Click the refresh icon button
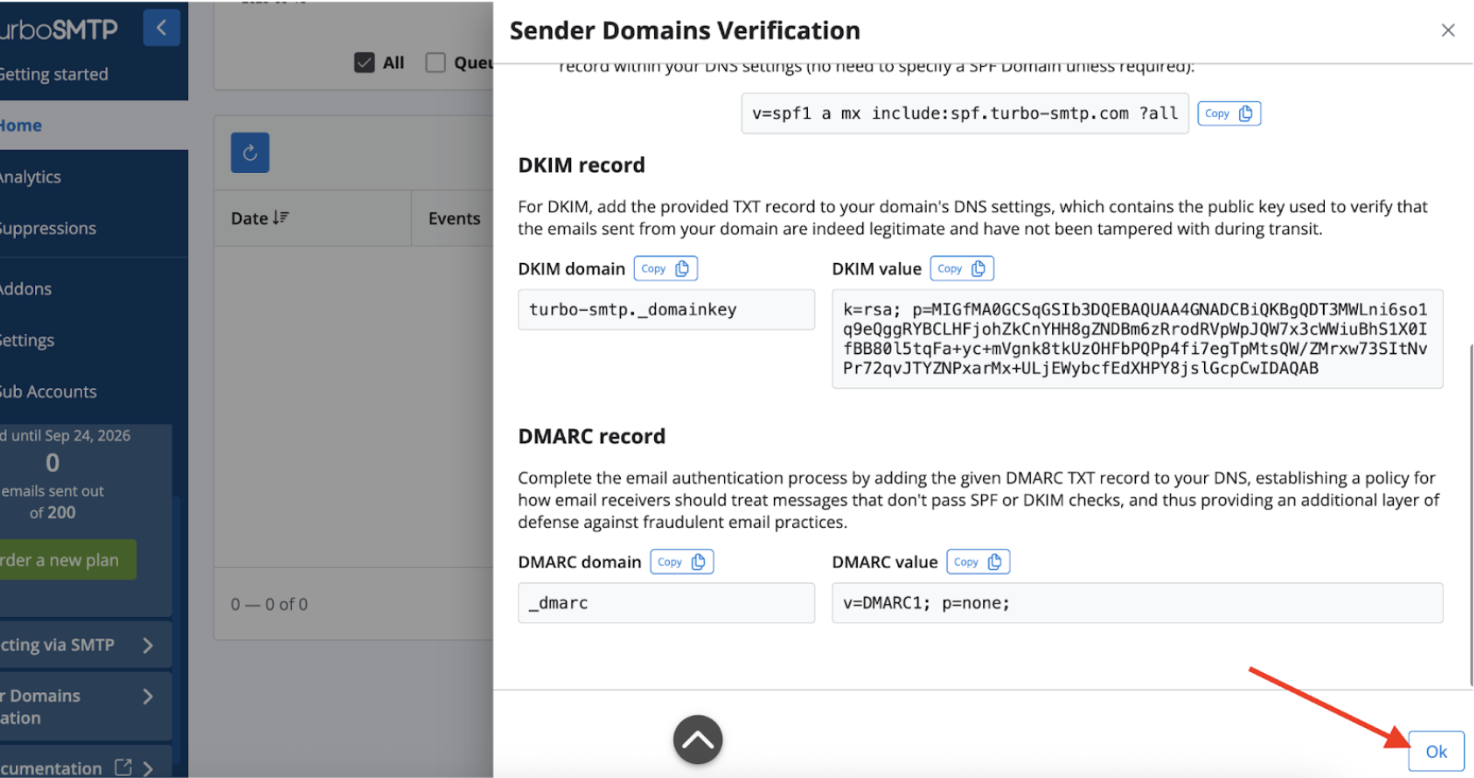The width and height of the screenshot is (1474, 778). (250, 153)
